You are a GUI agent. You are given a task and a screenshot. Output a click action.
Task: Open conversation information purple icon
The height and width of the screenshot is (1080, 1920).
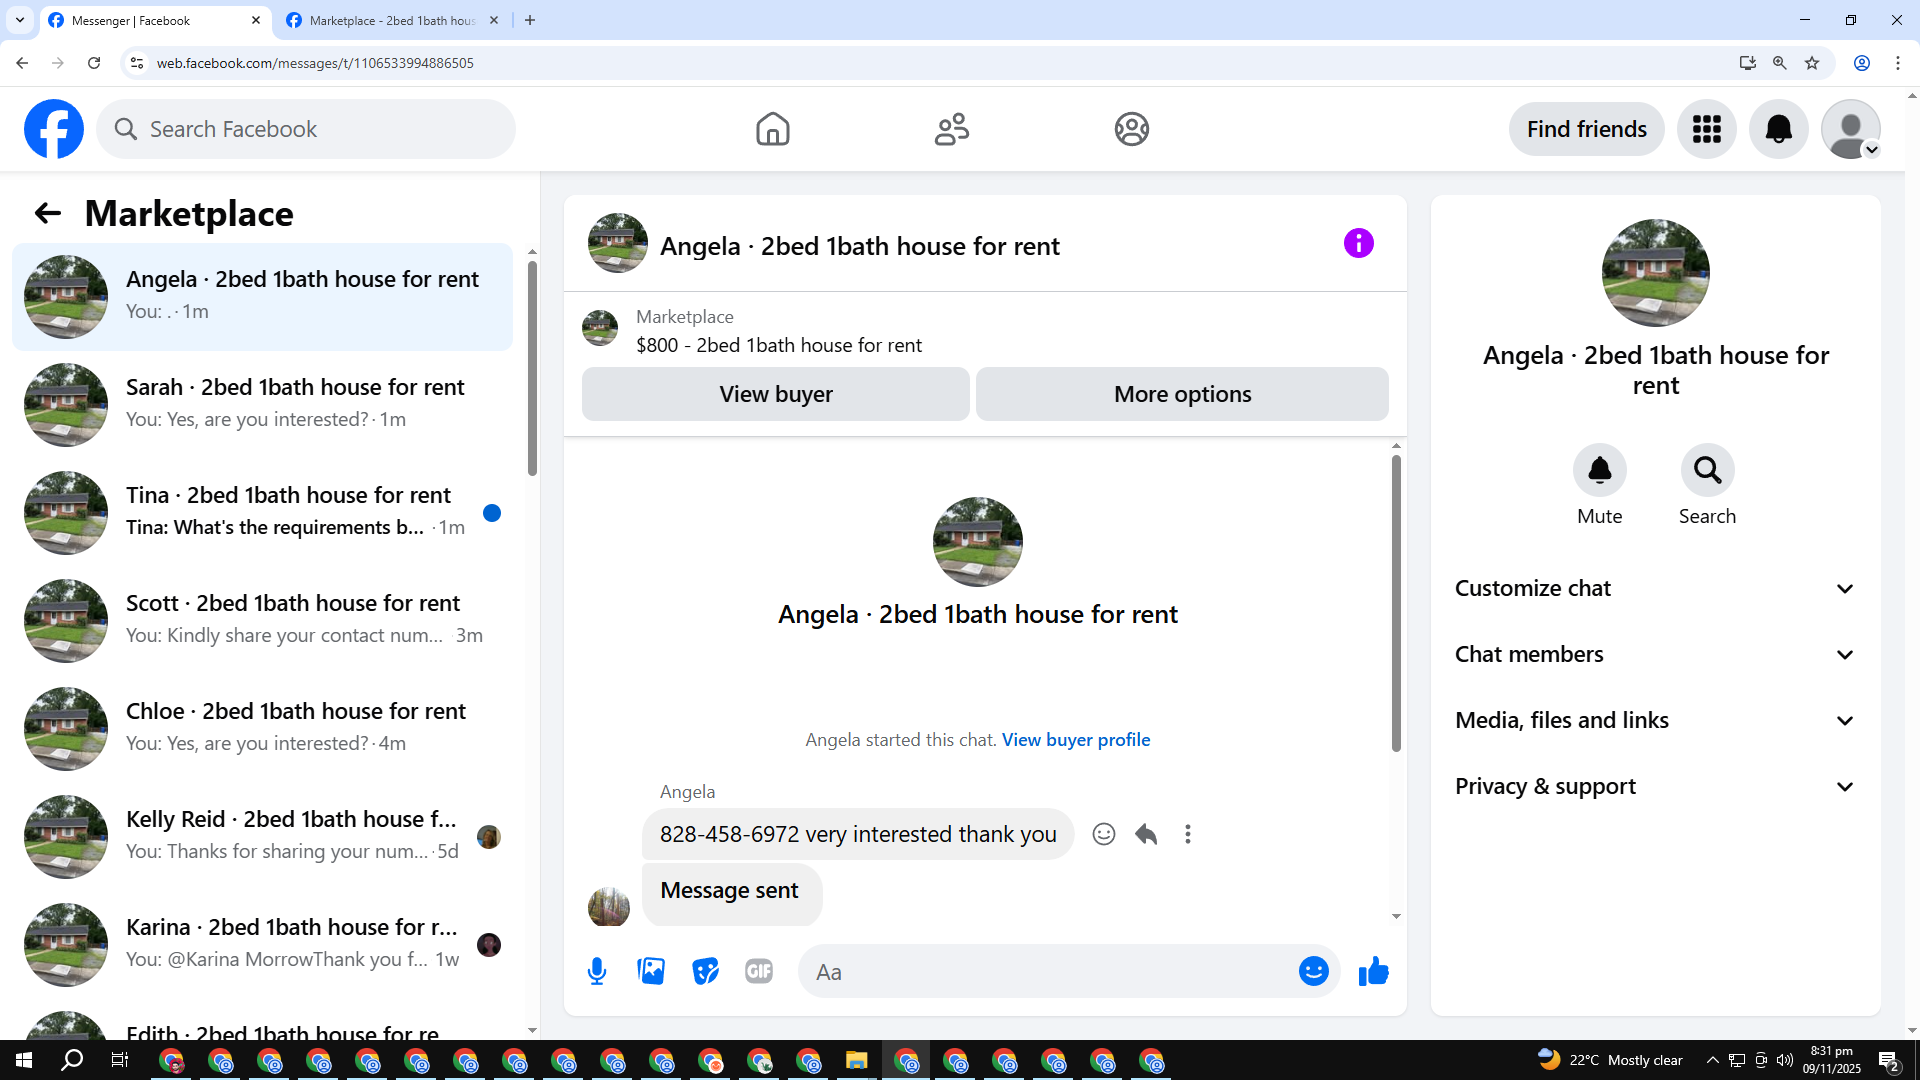(1358, 243)
